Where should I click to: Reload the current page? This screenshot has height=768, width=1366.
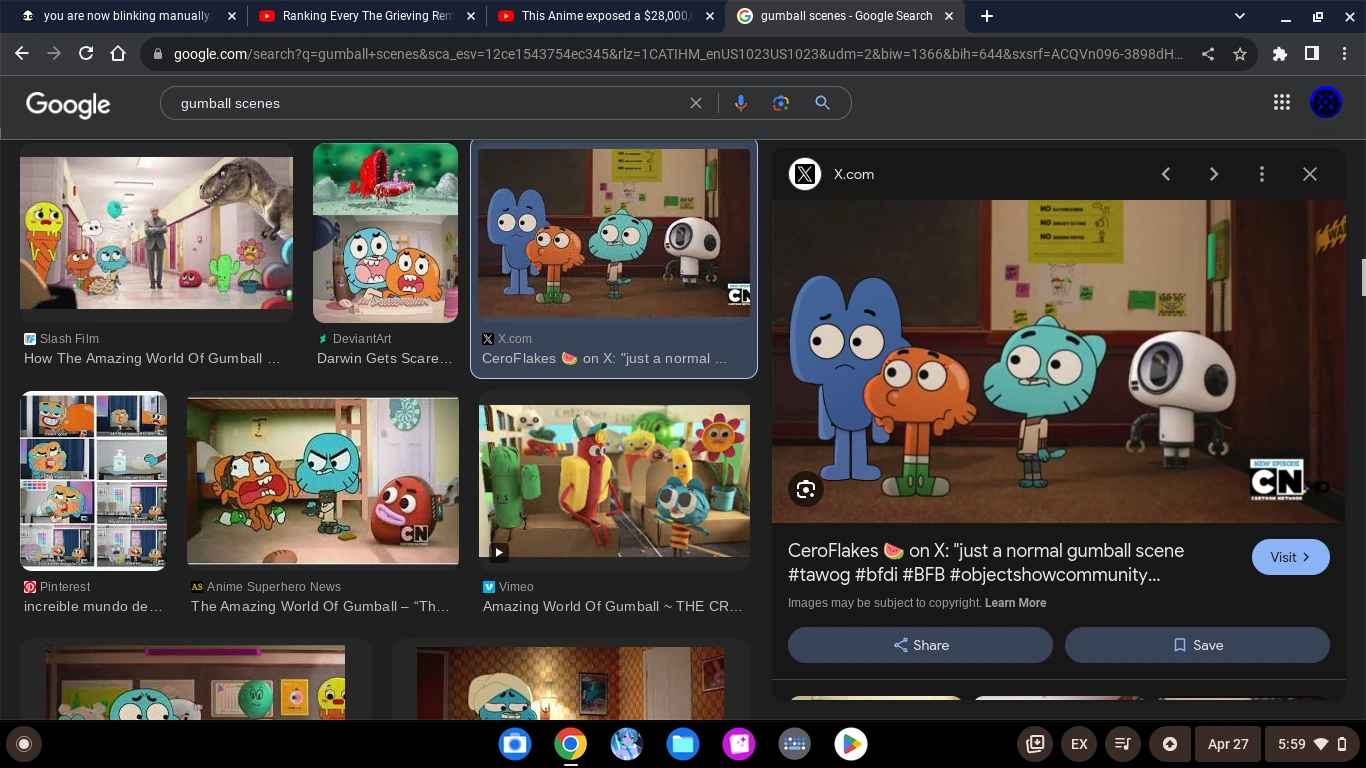(x=85, y=55)
